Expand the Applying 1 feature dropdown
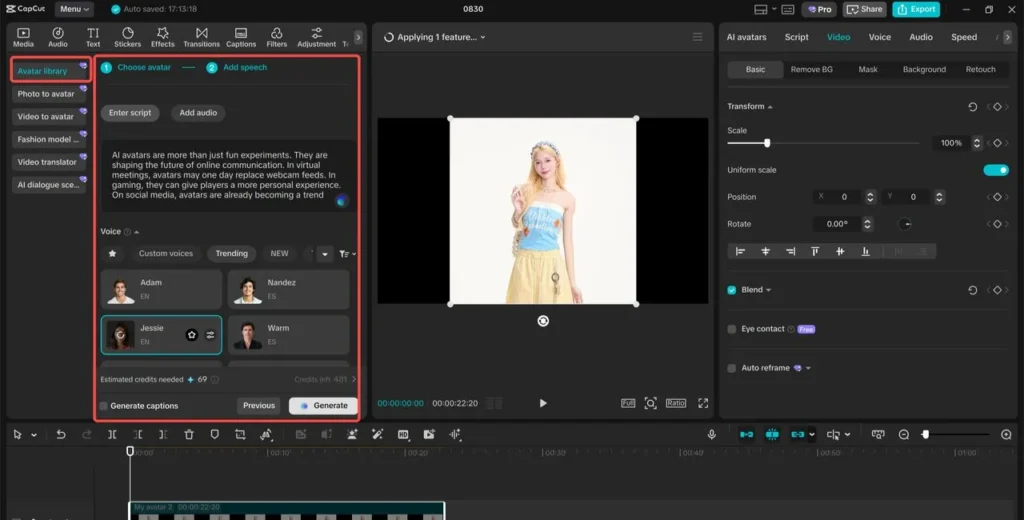1024x520 pixels. [483, 37]
